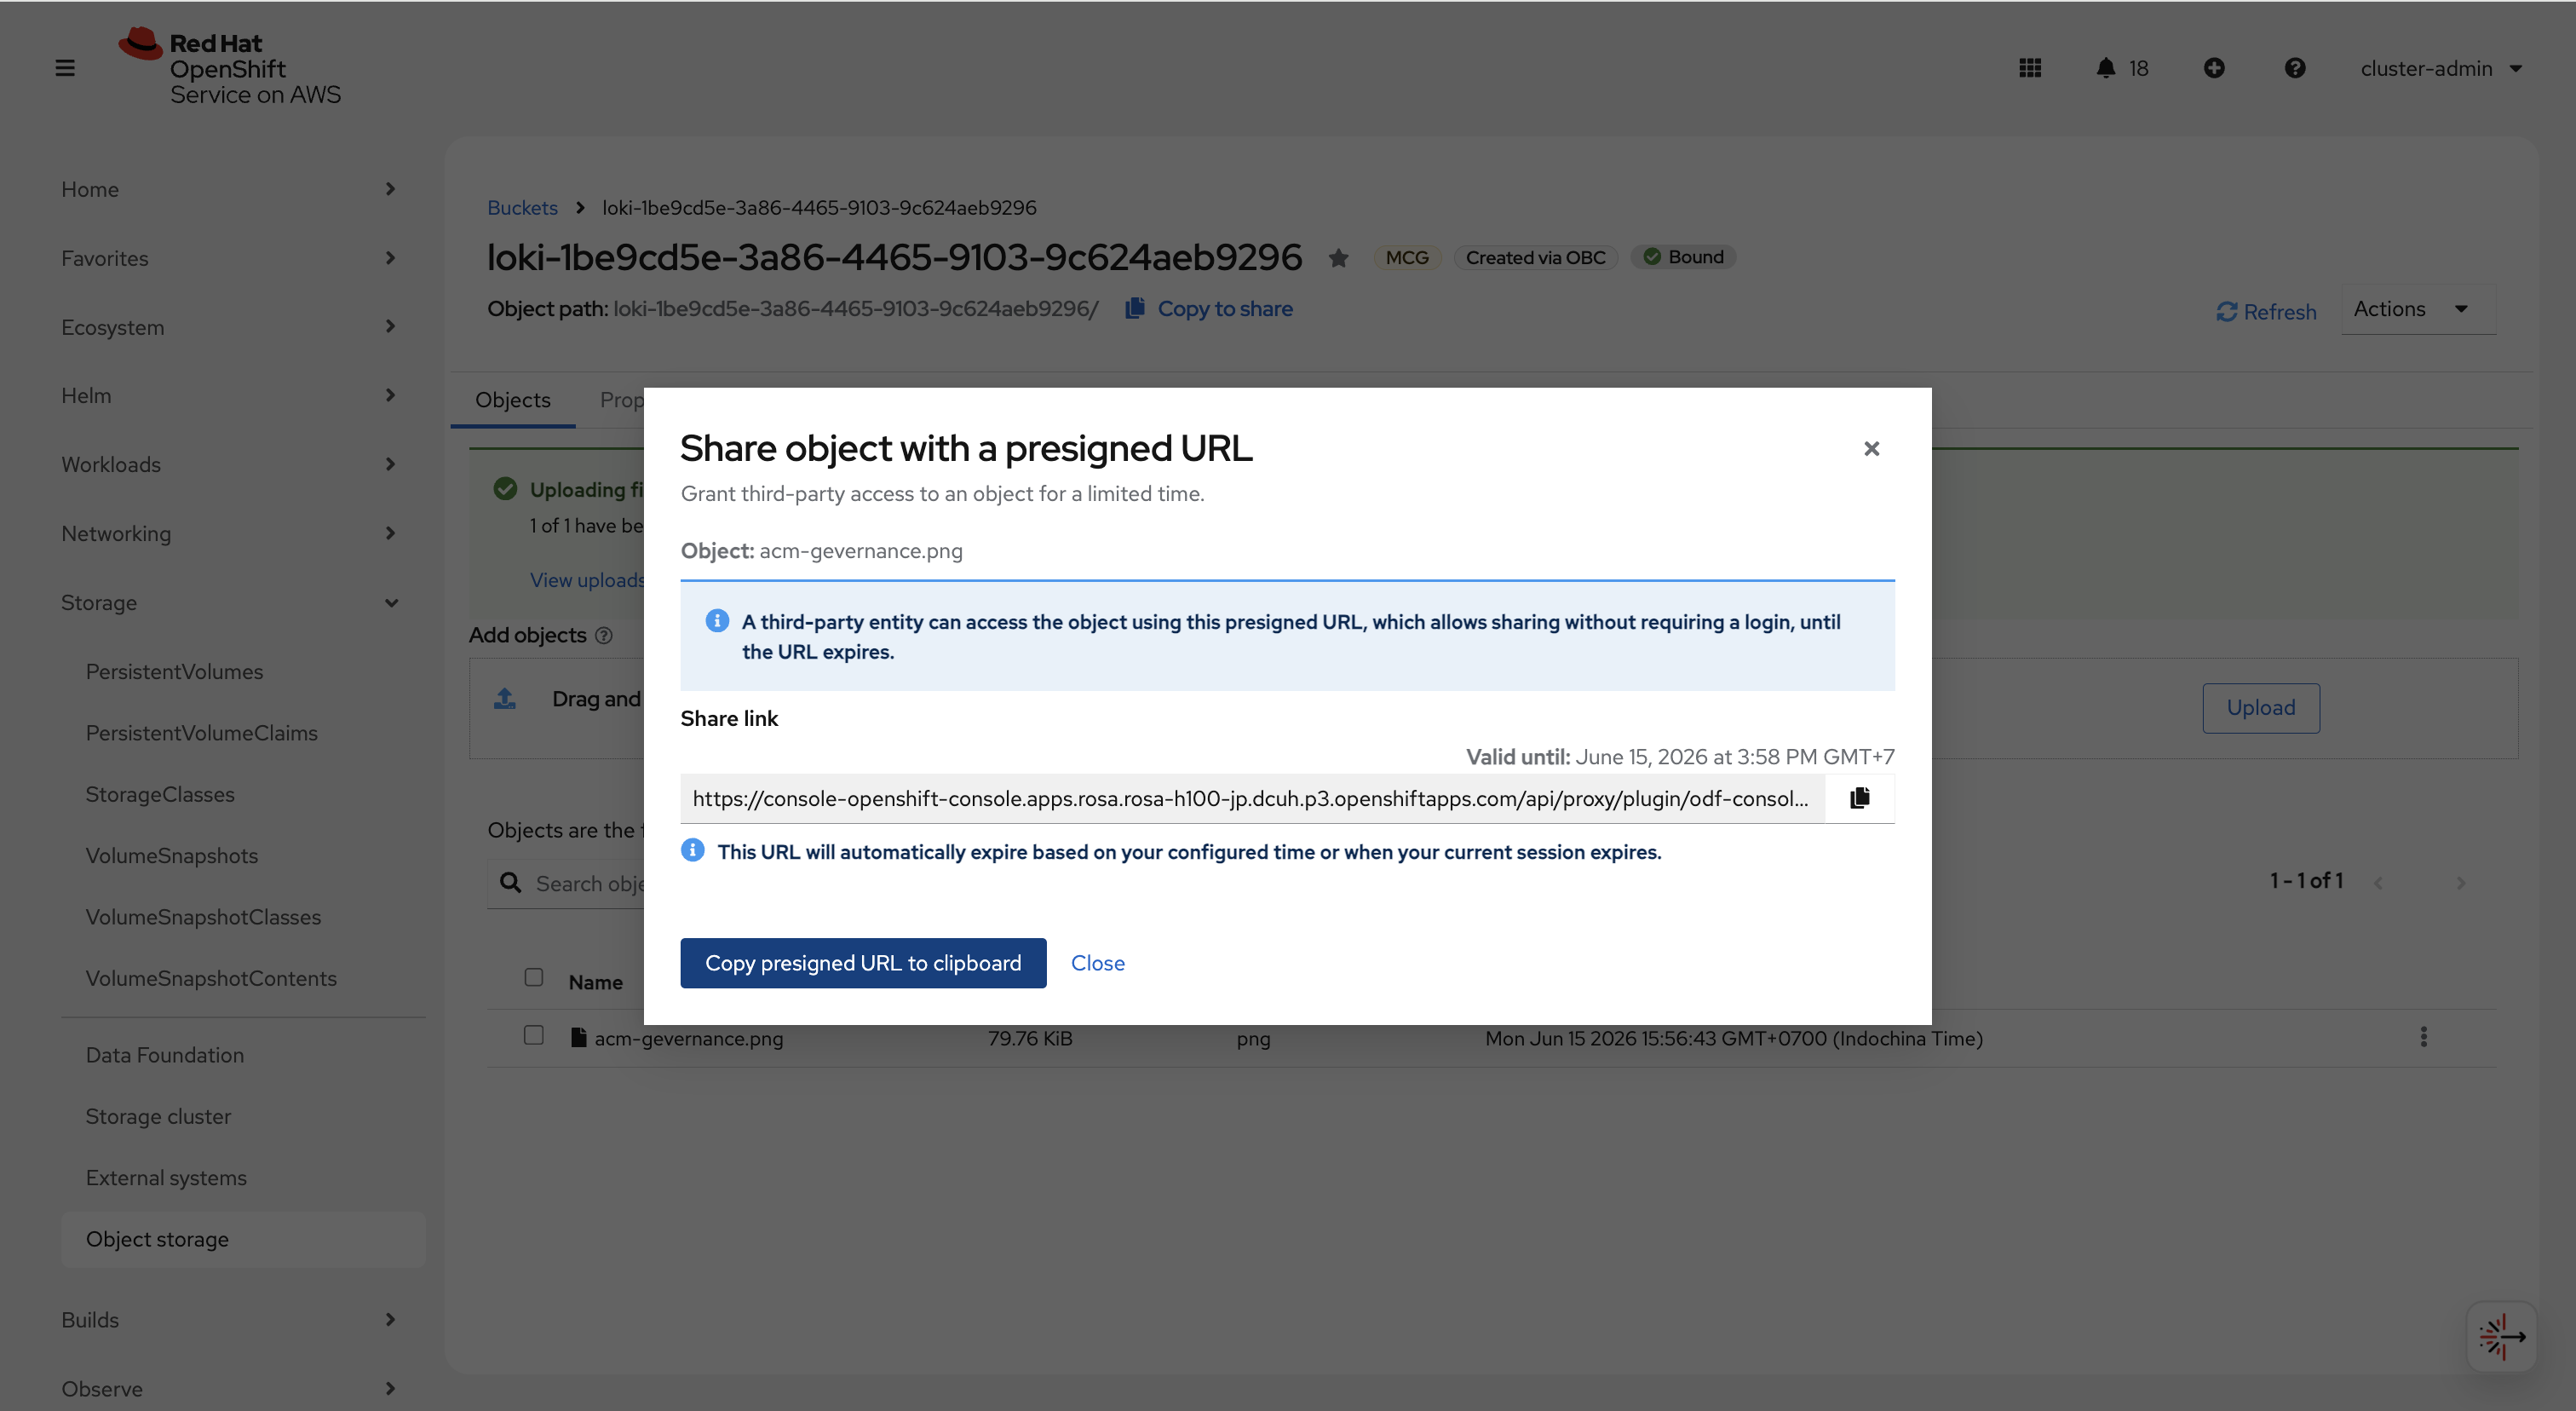Open Data Foundation in the sidebar
Image resolution: width=2576 pixels, height=1411 pixels.
164,1054
